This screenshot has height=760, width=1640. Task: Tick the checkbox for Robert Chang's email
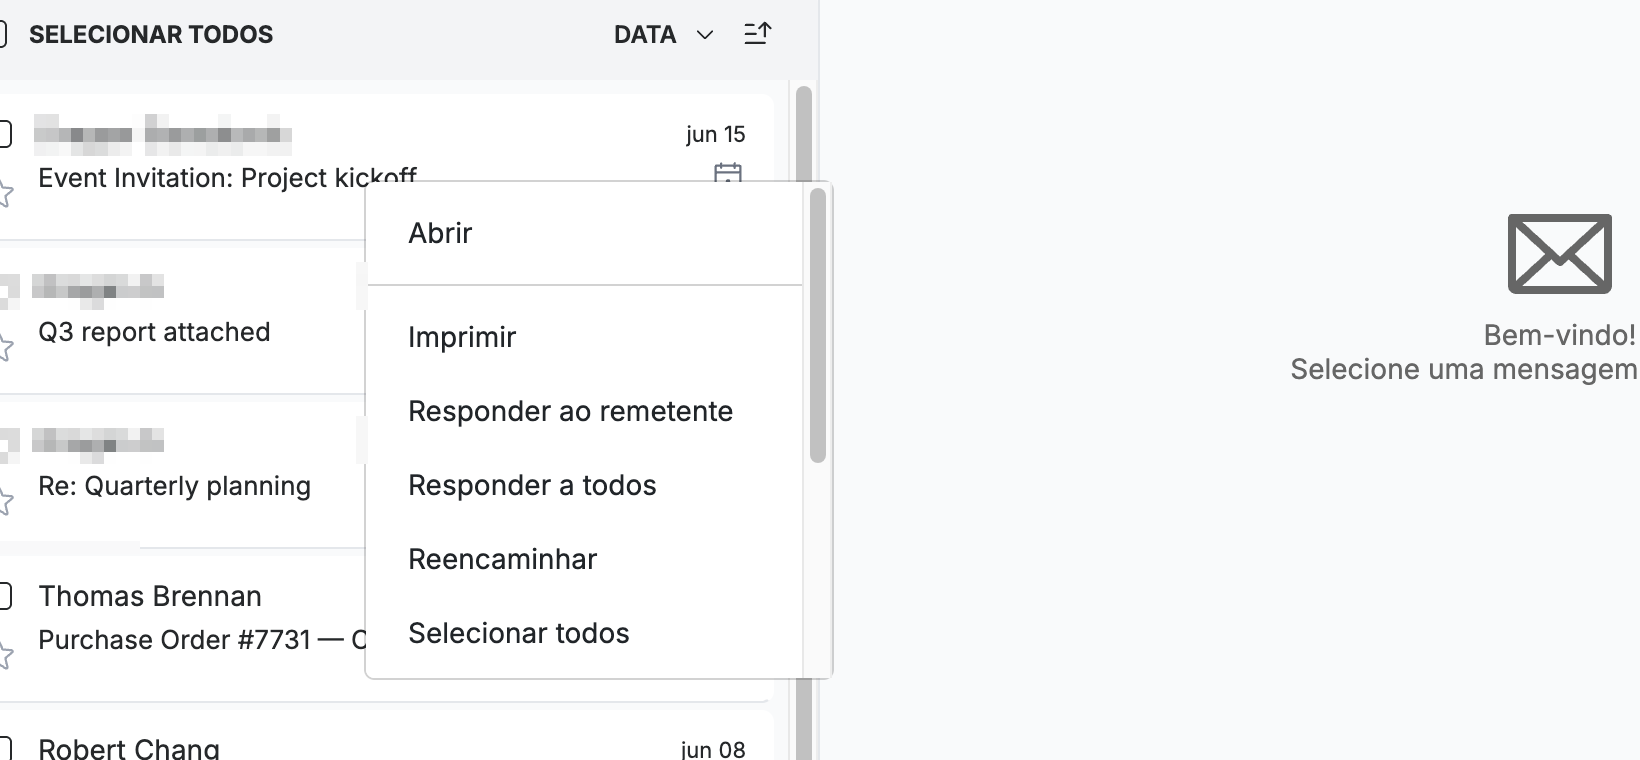(x=5, y=748)
